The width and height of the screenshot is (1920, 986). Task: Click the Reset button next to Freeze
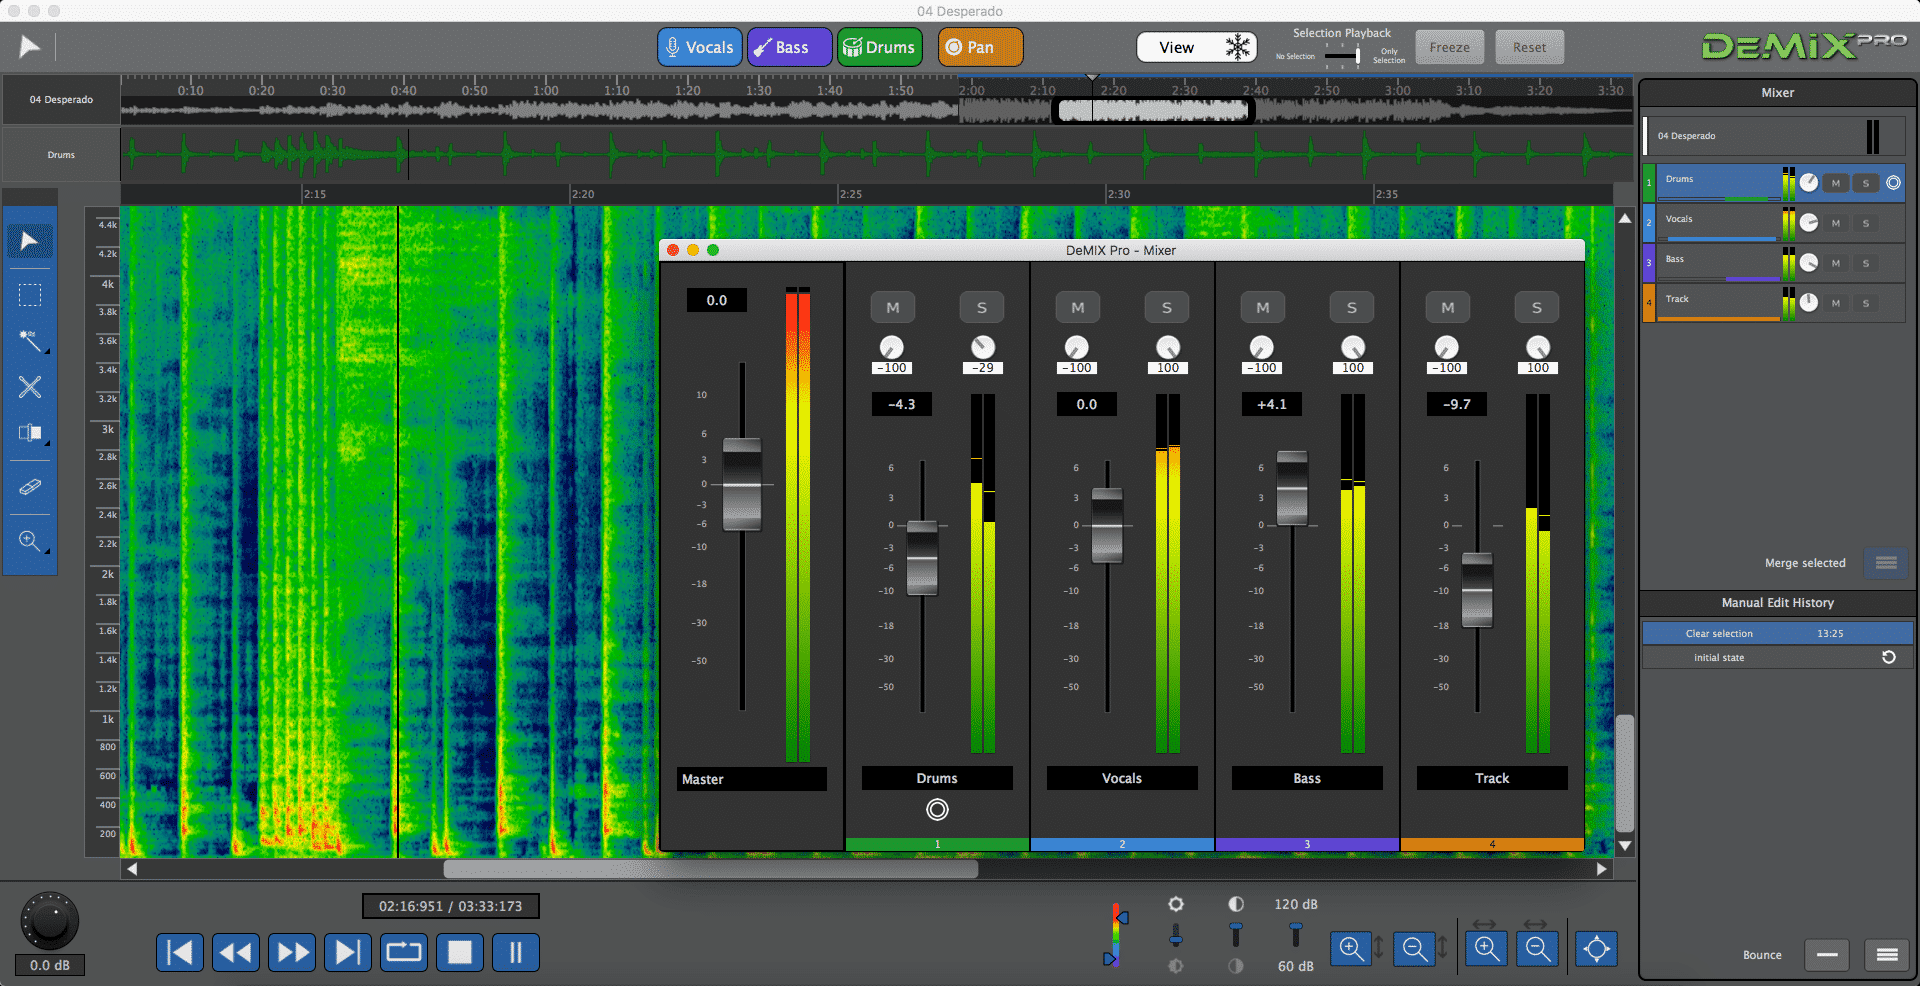[1529, 47]
